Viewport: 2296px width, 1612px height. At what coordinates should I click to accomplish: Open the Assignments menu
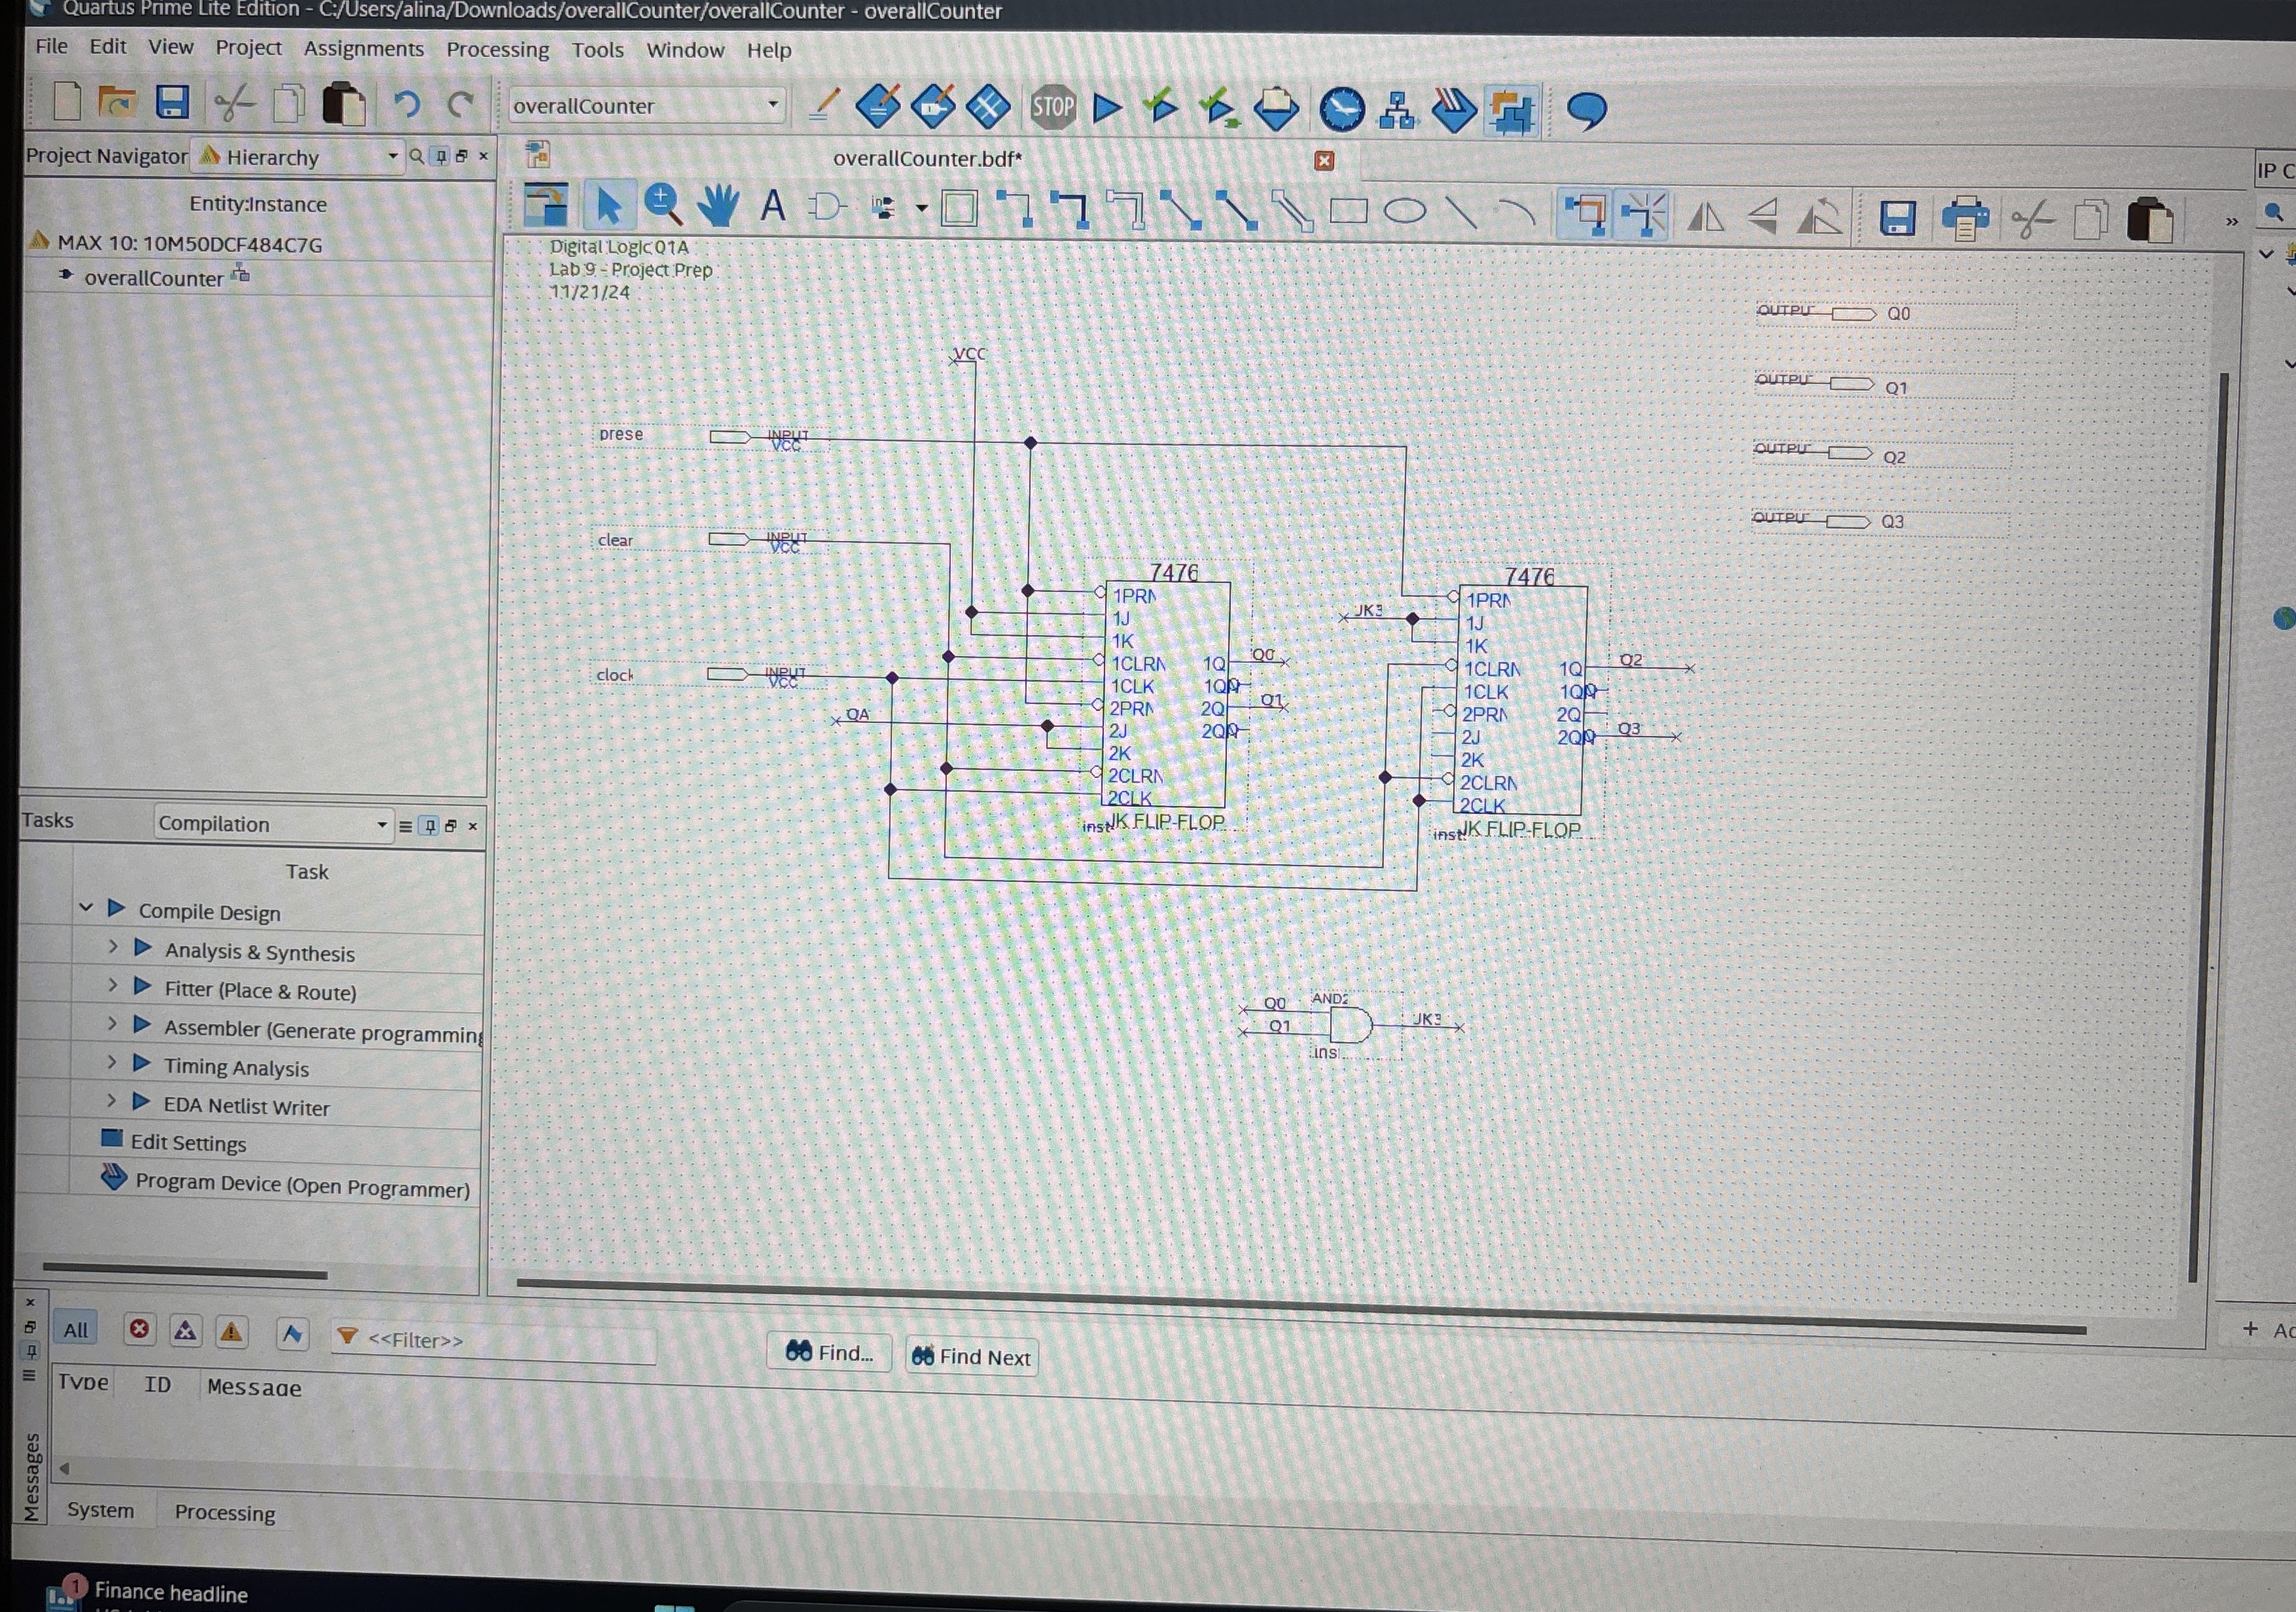coord(363,48)
